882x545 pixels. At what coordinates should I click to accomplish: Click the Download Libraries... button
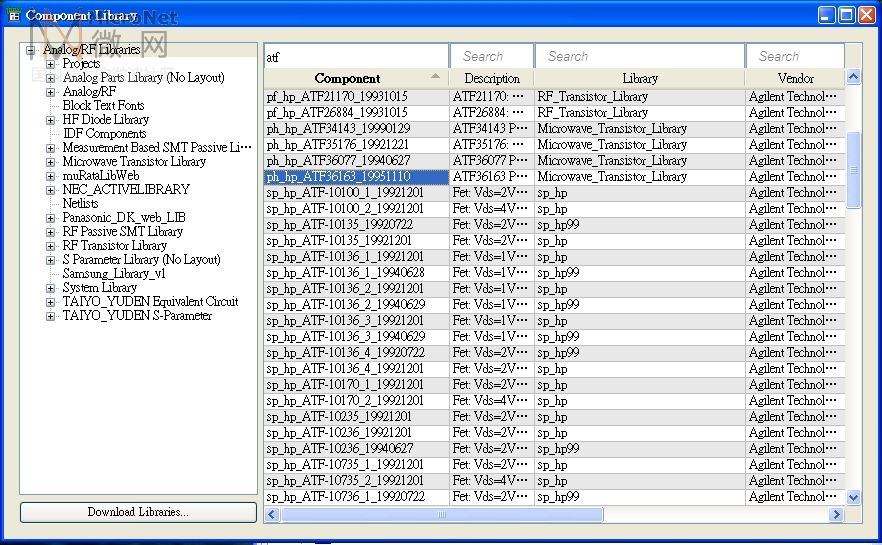[138, 512]
